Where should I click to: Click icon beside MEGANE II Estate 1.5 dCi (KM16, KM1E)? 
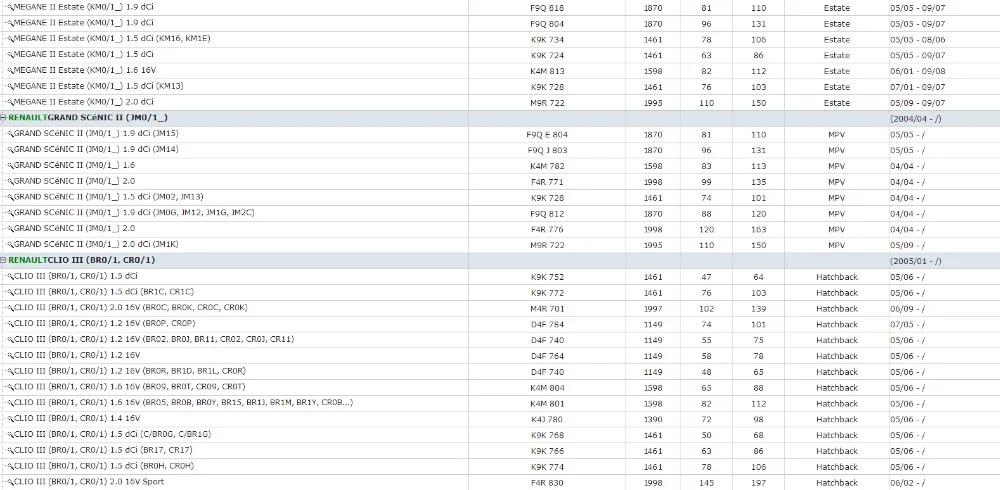[10, 40]
